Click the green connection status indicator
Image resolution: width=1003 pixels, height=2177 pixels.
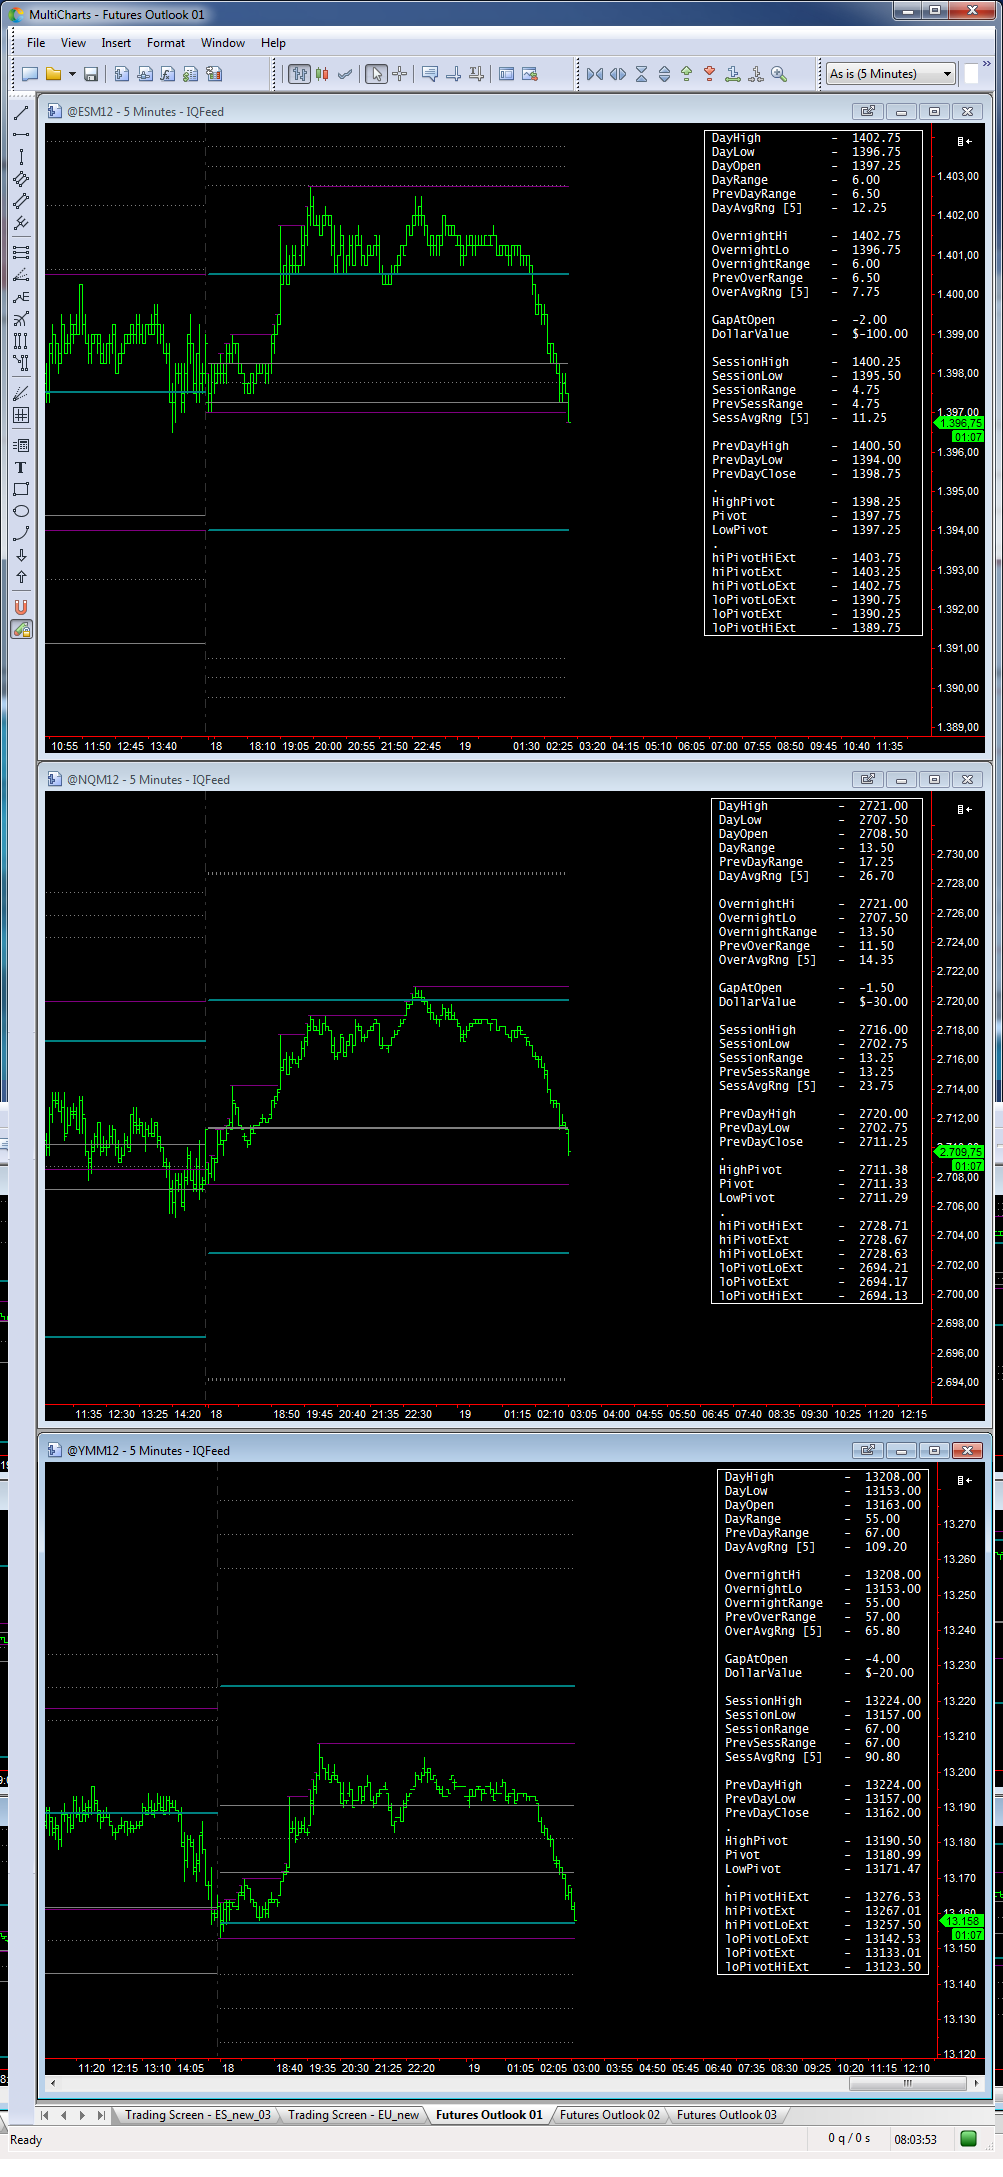point(968,2138)
